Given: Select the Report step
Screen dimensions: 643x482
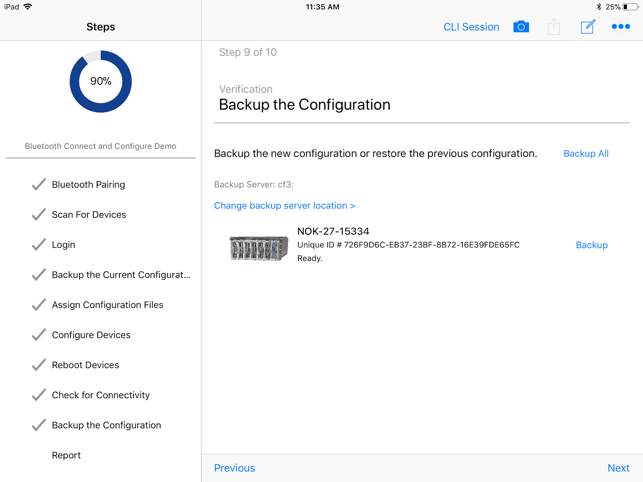Looking at the screenshot, I should pos(66,455).
